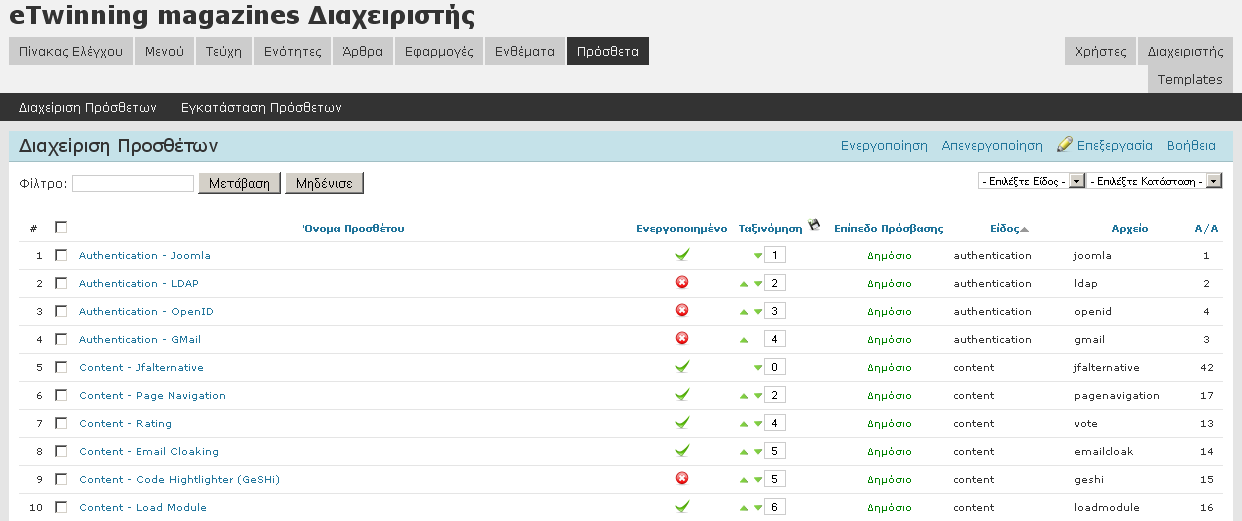Open the Επιλέξτε Κατάσταση dropdown
Viewport: 1242px width, 521px height.
coord(1155,181)
